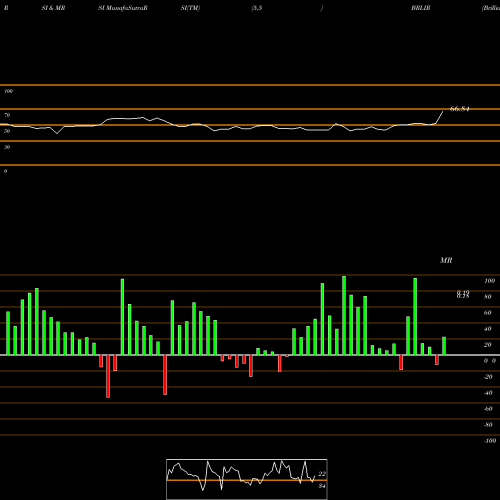Viewport: 500px width, 500px height.
Task: Click the end of the RSI line near 66.84
Action: coord(443,112)
